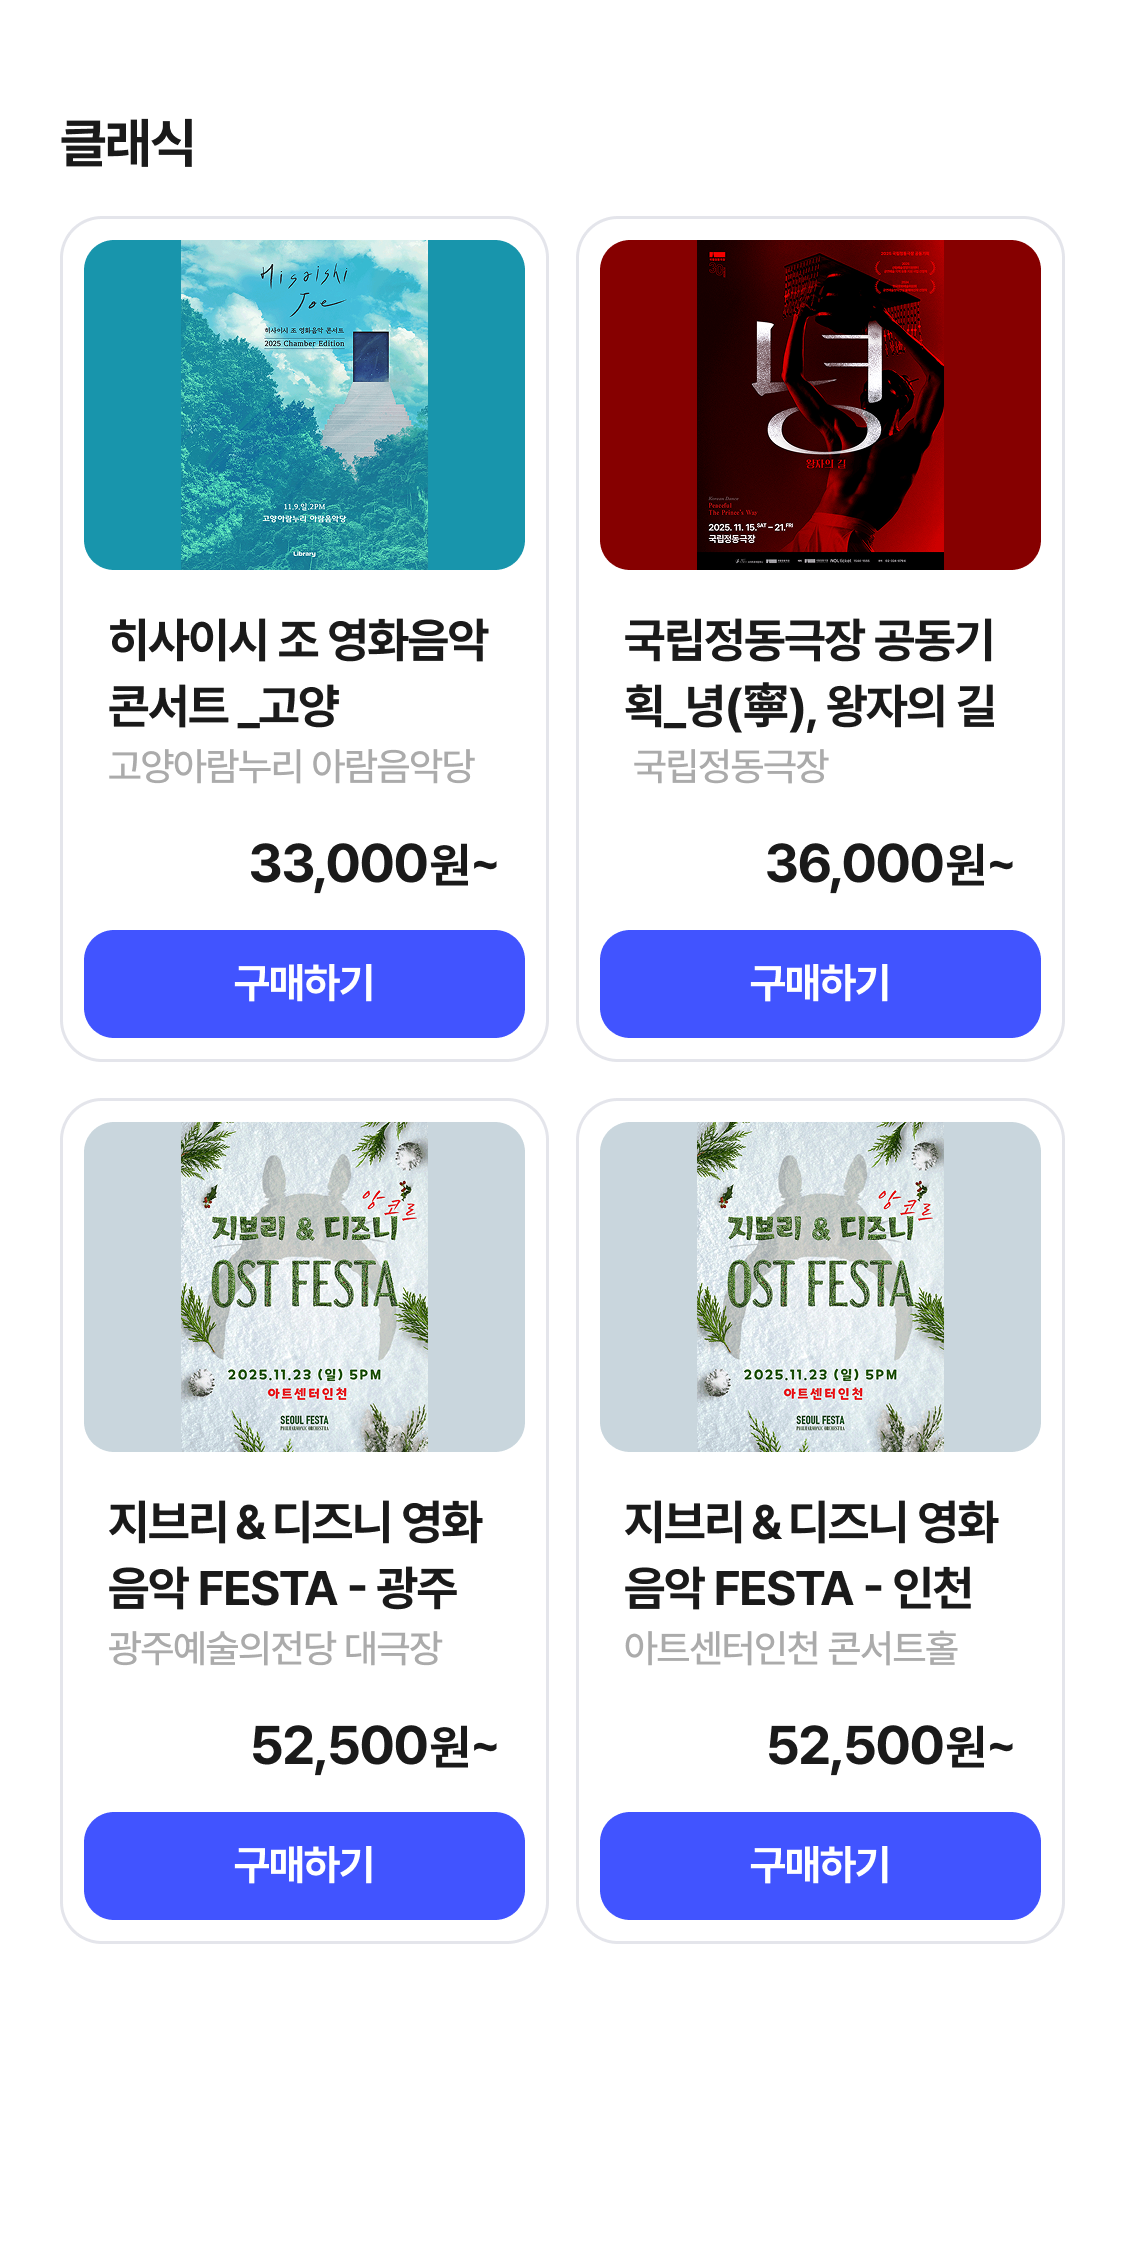Select the 지브리 & 디즈니 영화음악 FESTA - 인천 title
Image resolution: width=1125 pixels, height=2244 pixels.
point(811,1554)
